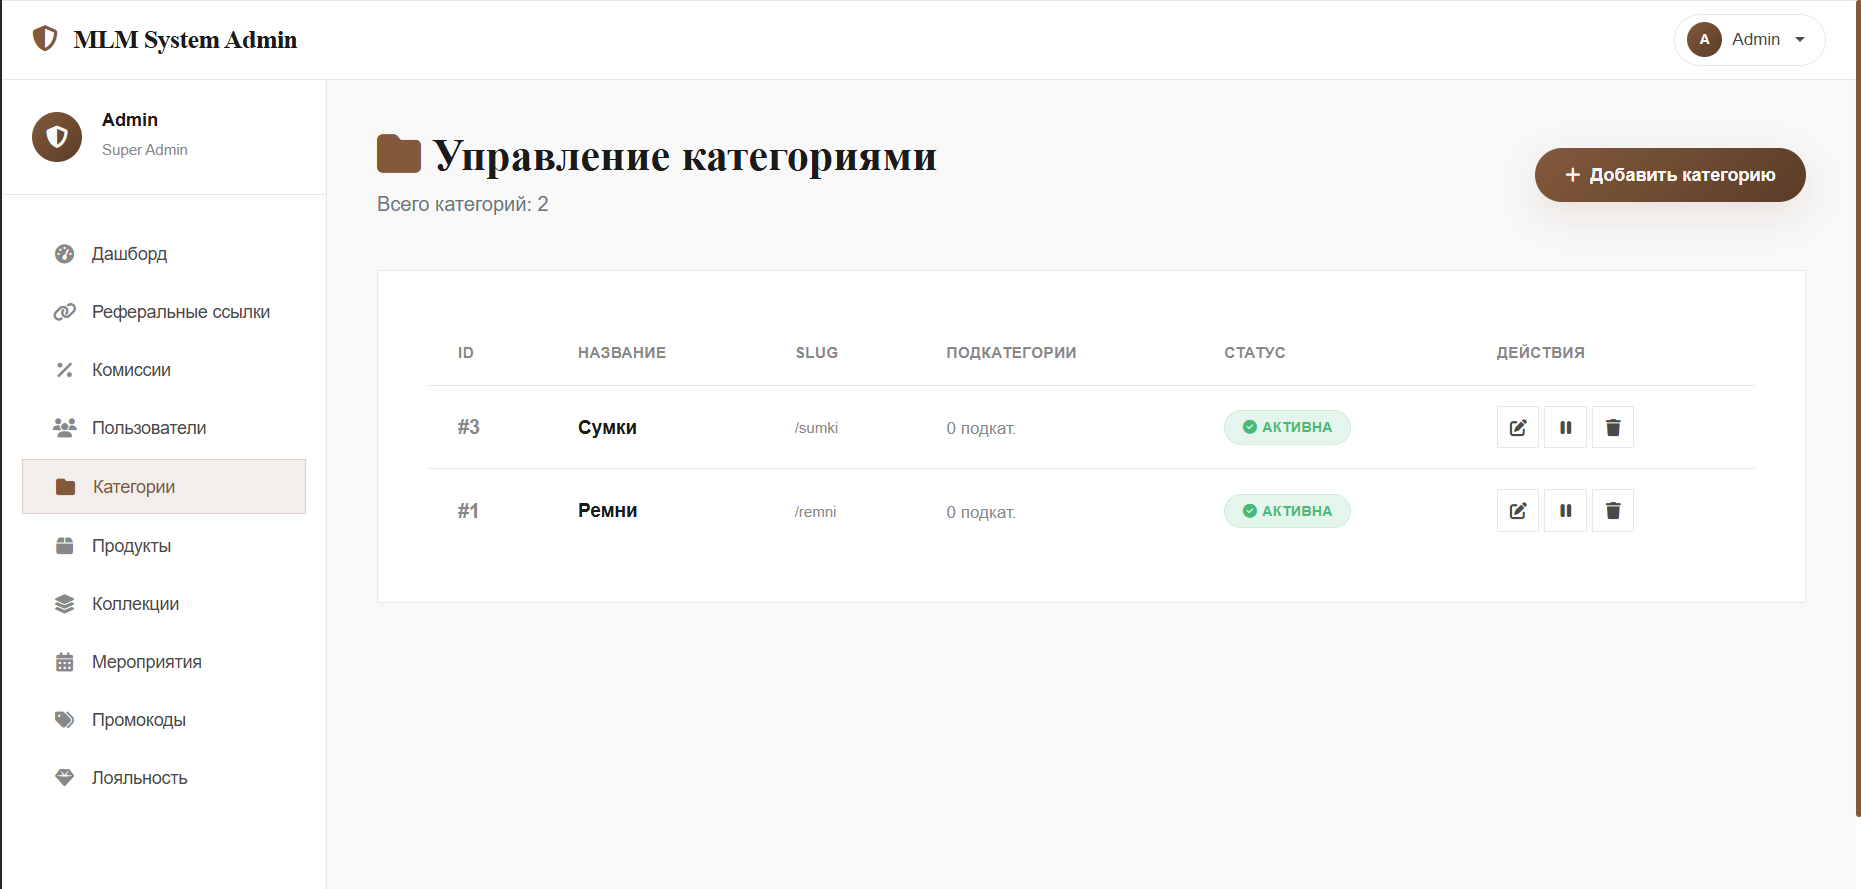Click the Super Admin shield avatar in sidebar
The width and height of the screenshot is (1861, 889).
click(57, 137)
